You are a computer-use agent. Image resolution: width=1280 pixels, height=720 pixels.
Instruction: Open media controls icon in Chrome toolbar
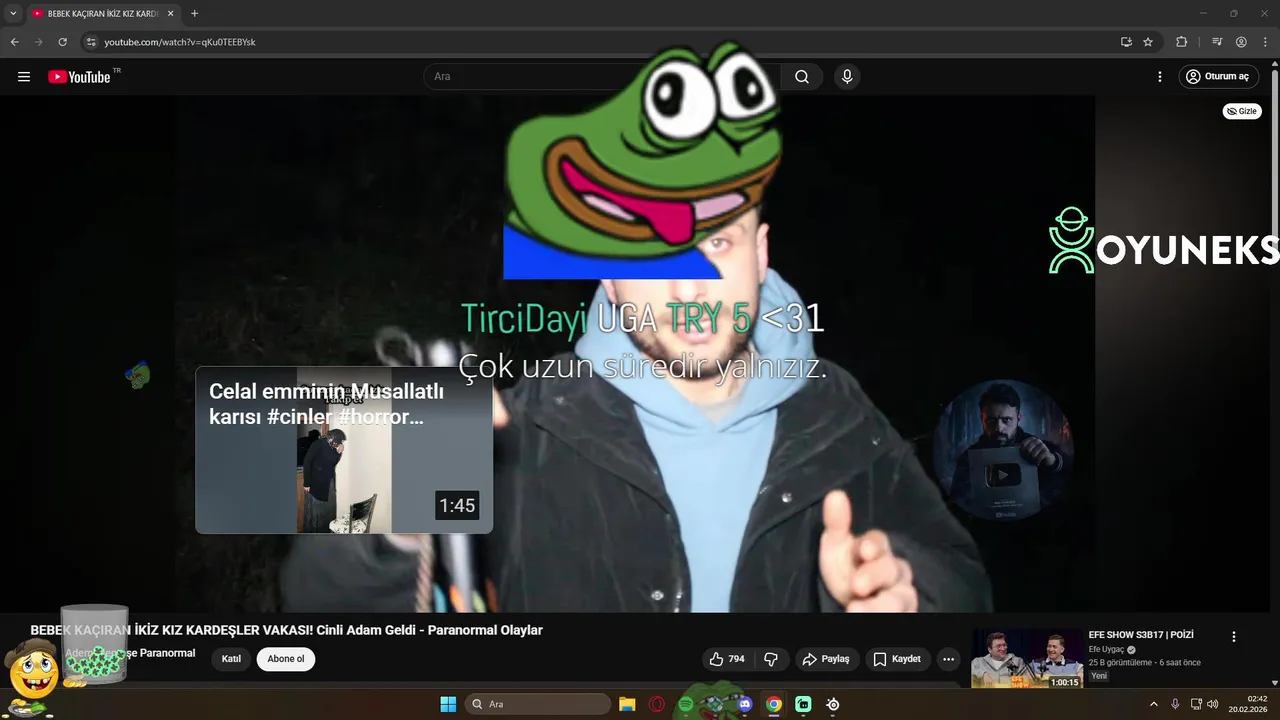click(x=1217, y=42)
